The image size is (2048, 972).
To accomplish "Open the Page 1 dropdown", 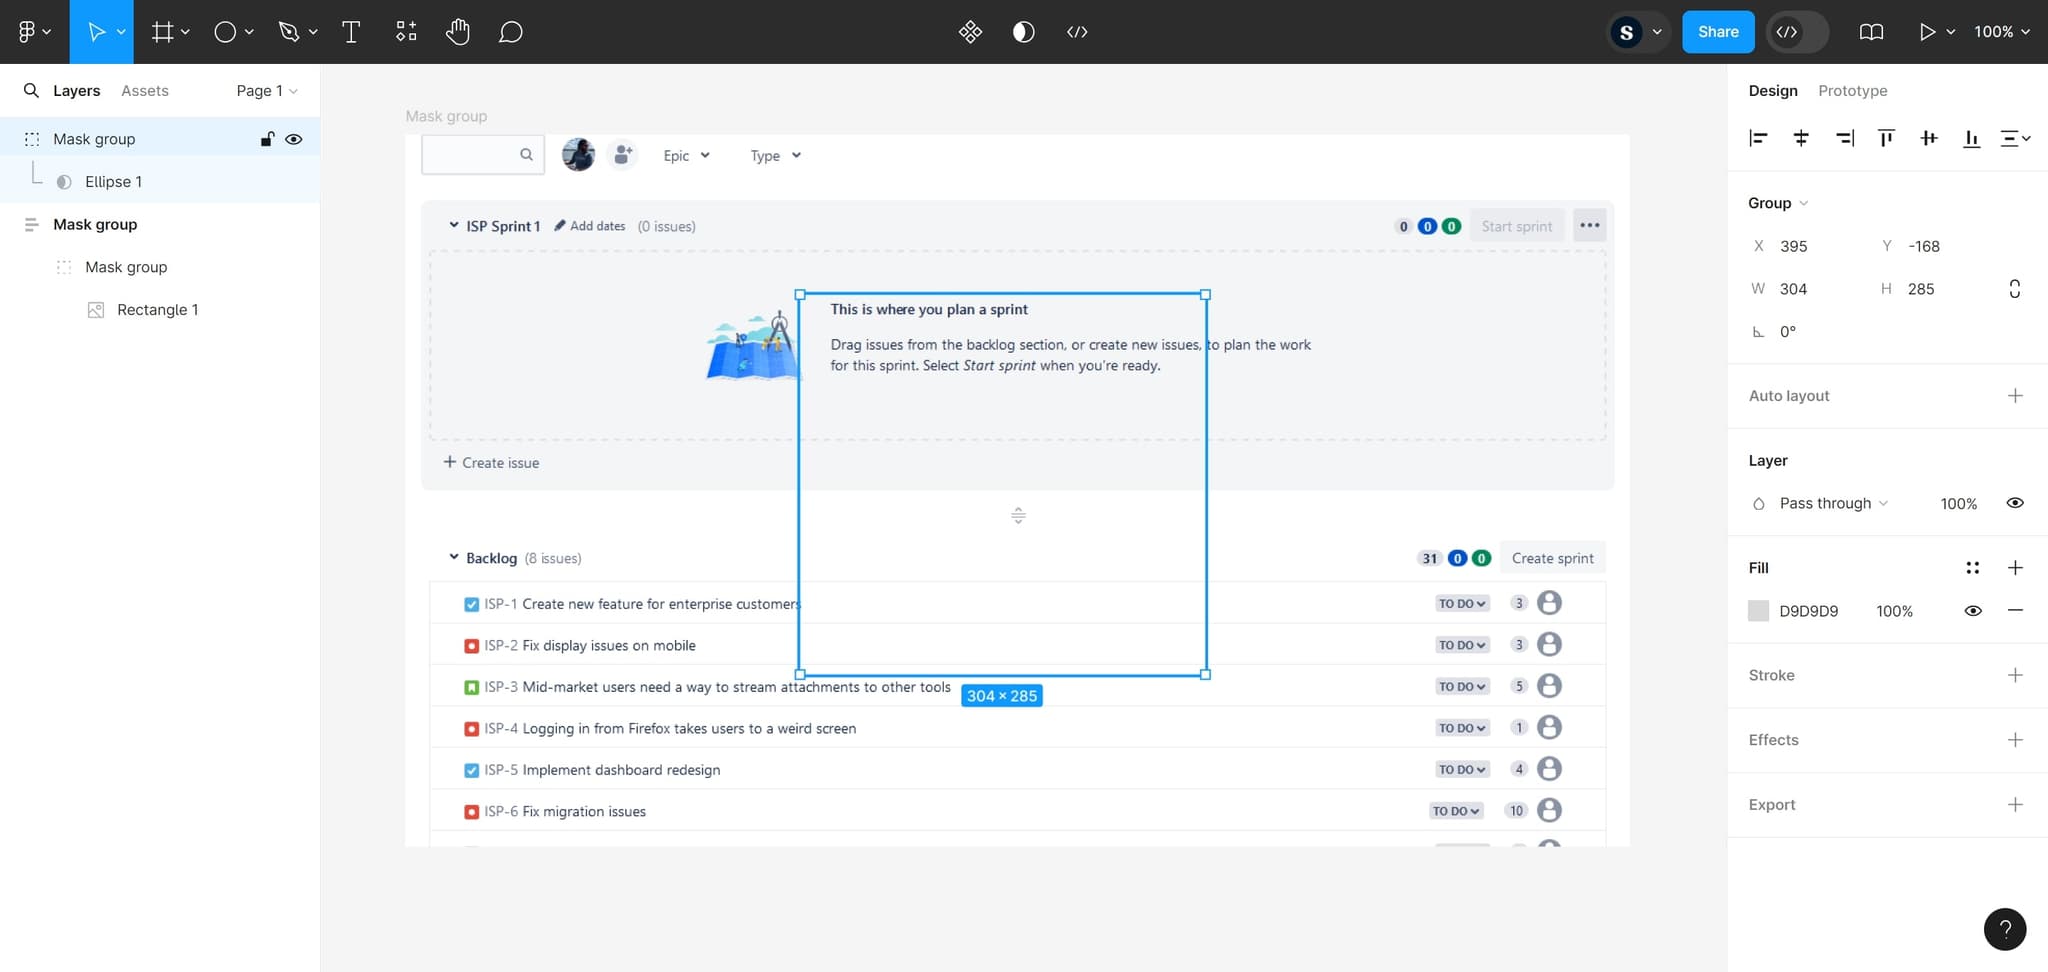I will point(267,91).
